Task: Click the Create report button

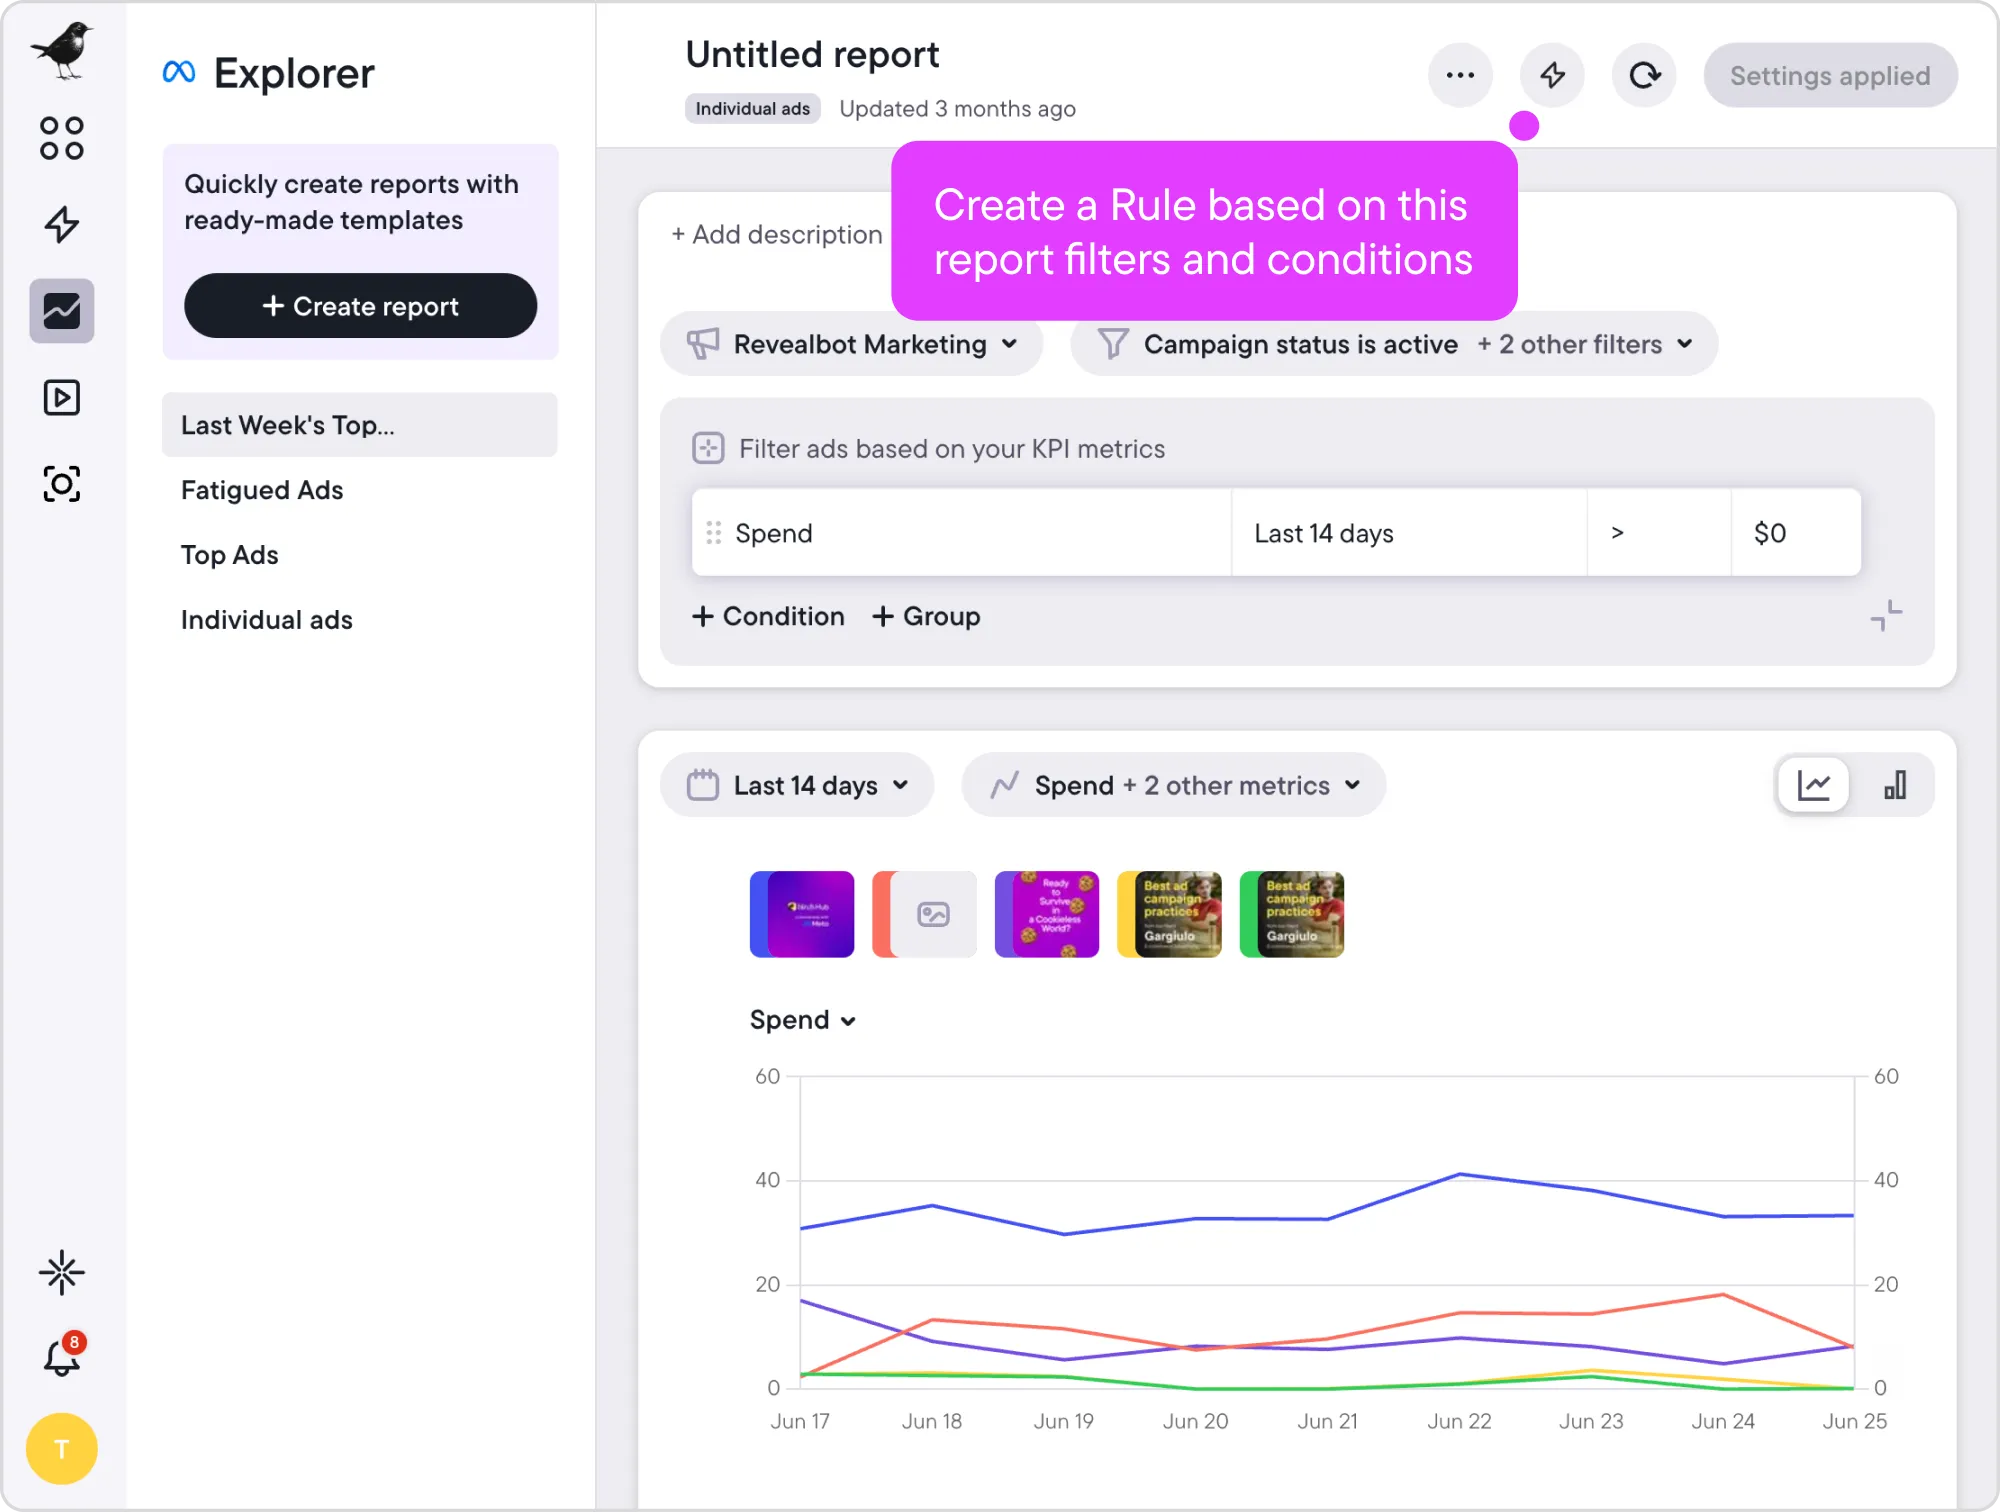Action: (360, 306)
